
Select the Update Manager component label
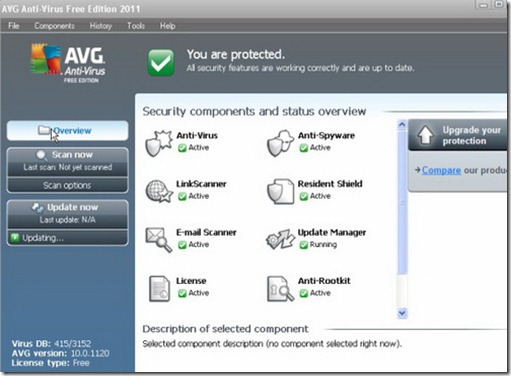(332, 232)
